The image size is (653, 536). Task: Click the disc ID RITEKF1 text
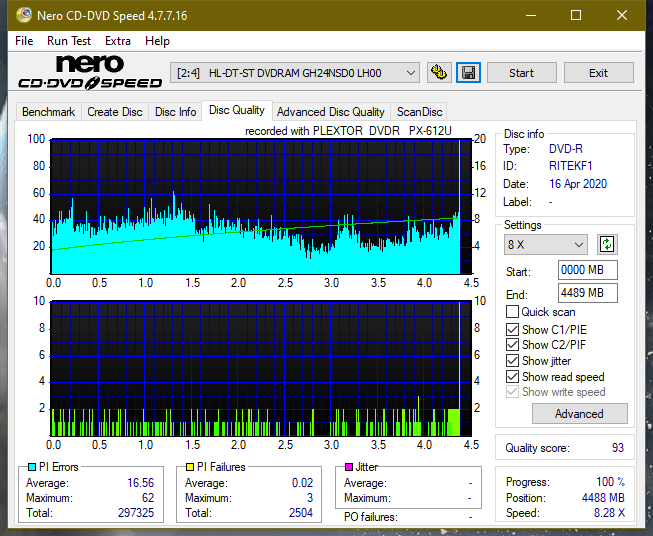tap(571, 166)
